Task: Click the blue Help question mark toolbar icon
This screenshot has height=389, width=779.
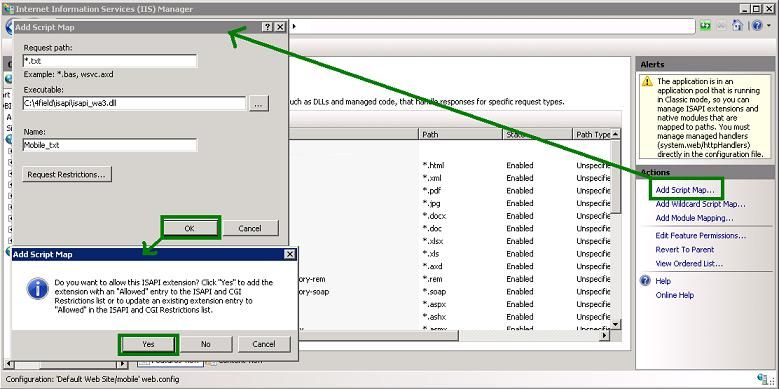Action: tap(757, 26)
